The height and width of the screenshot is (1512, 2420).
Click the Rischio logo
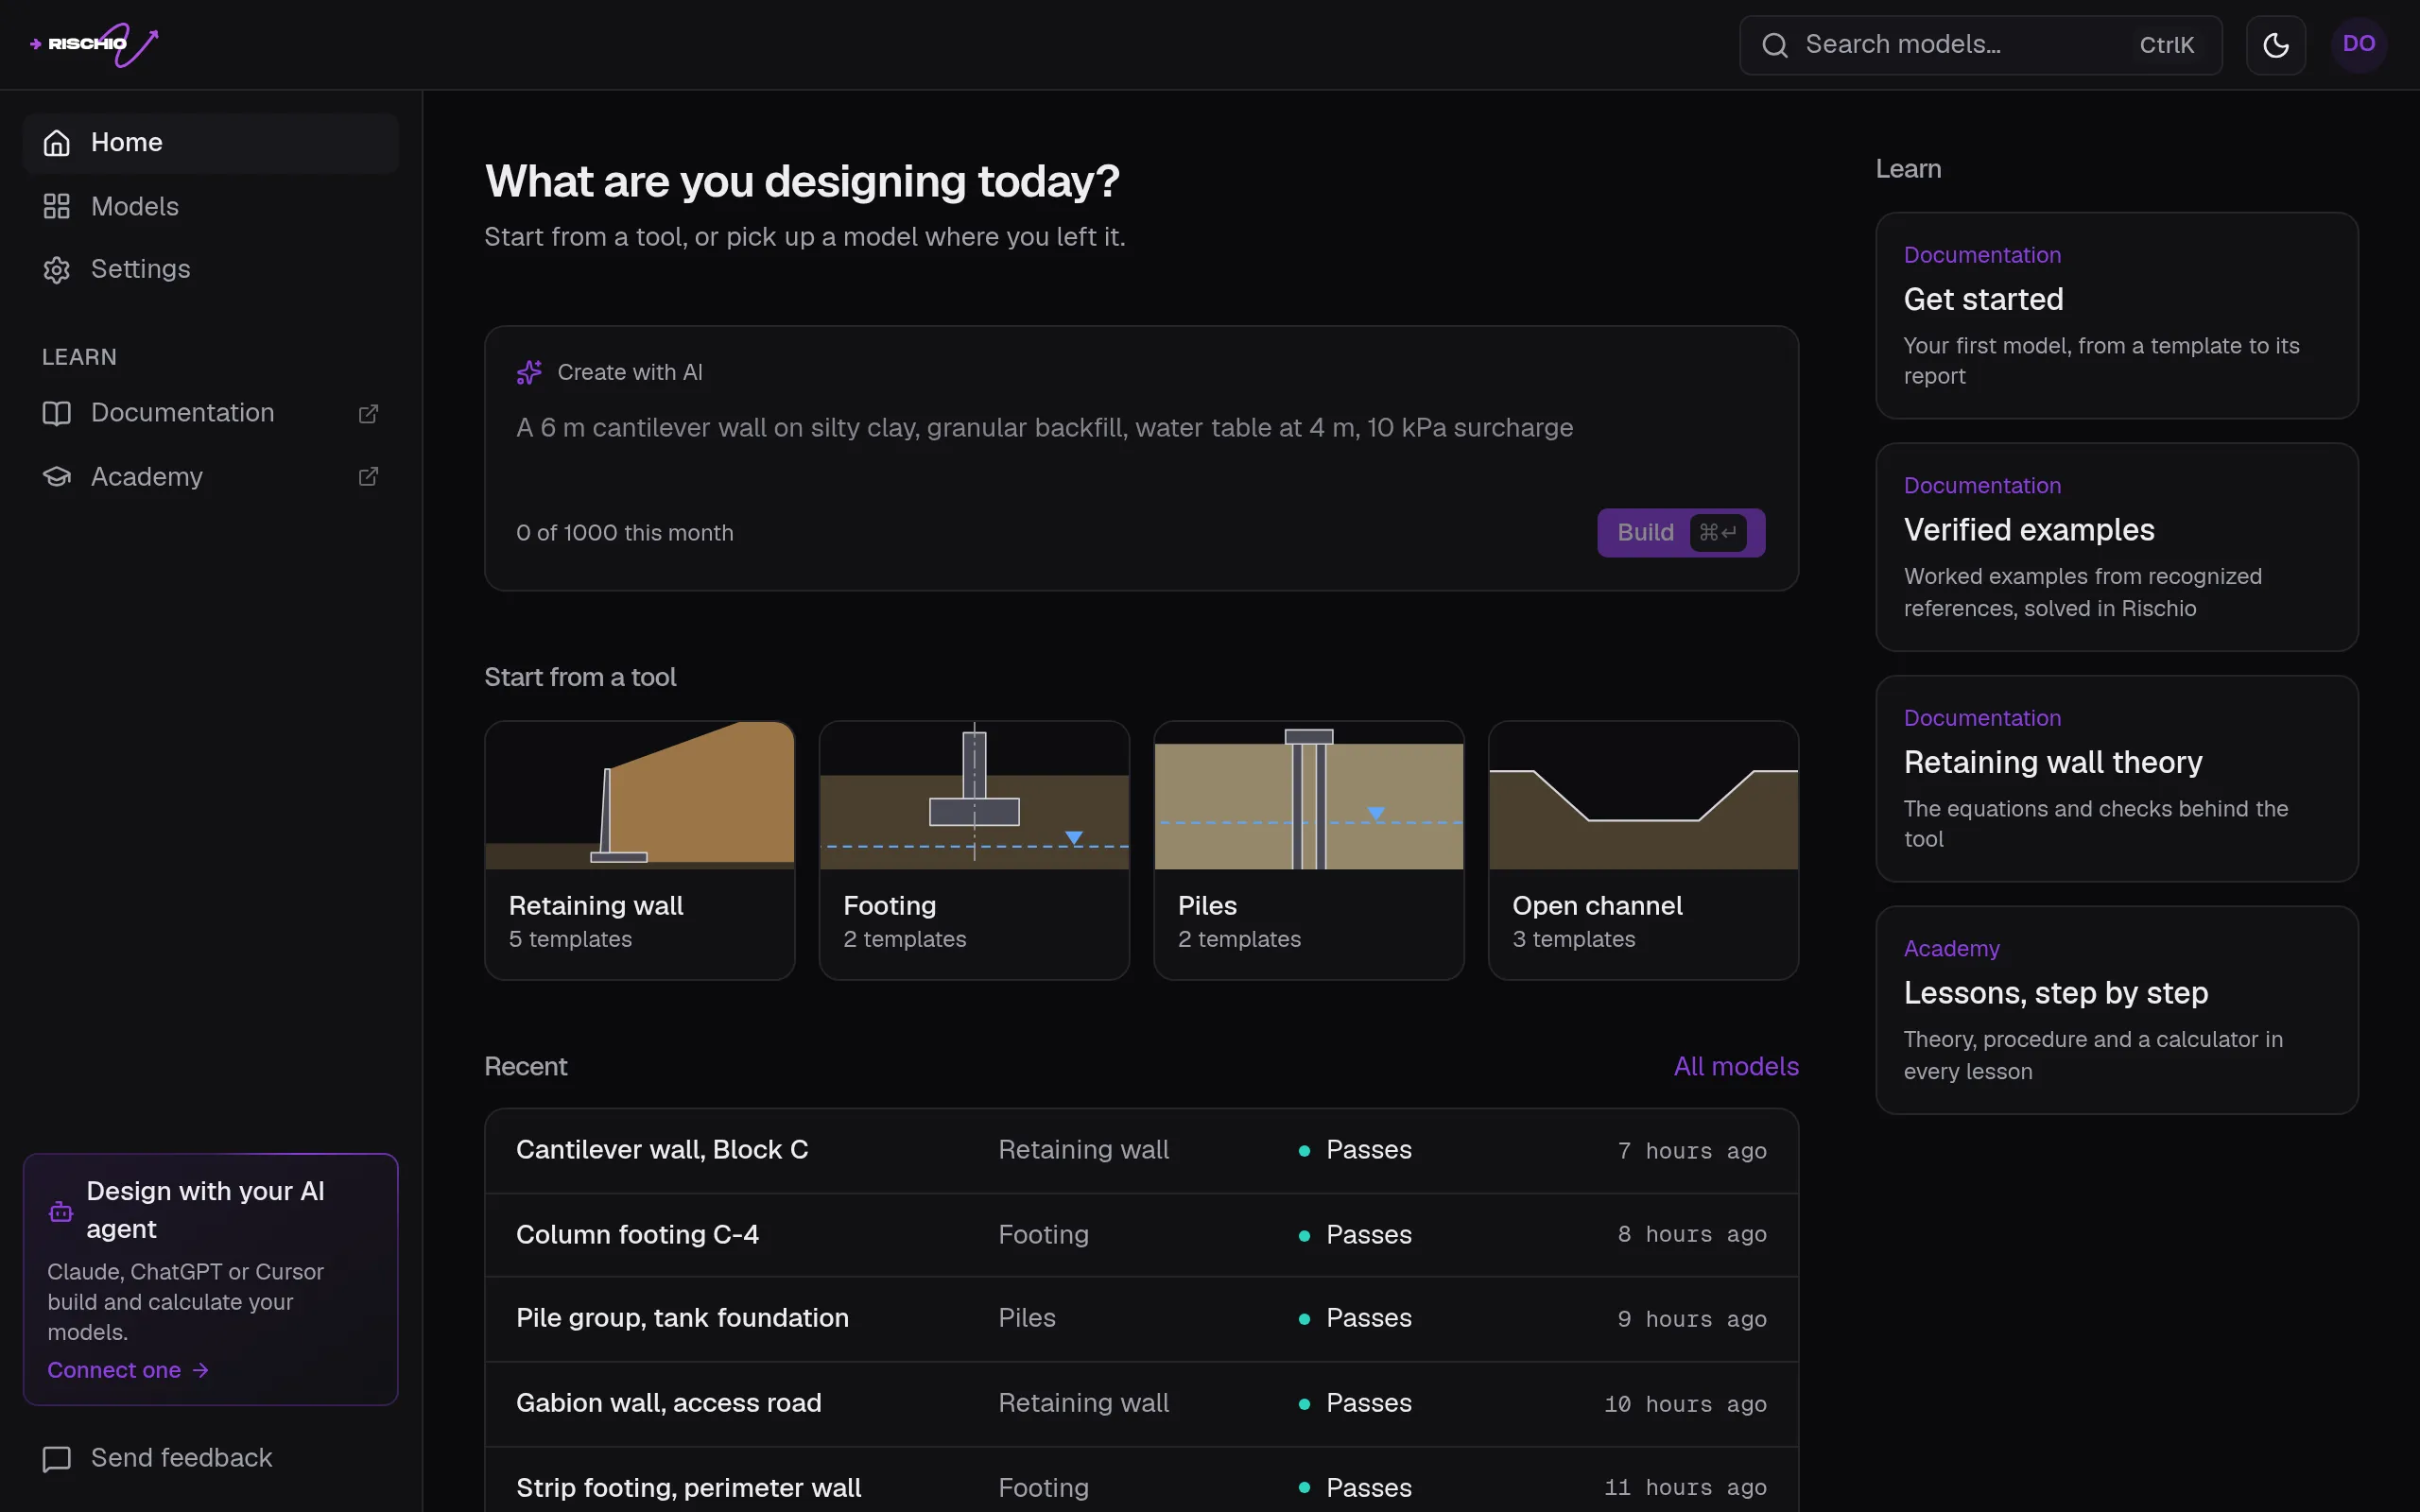coord(94,44)
